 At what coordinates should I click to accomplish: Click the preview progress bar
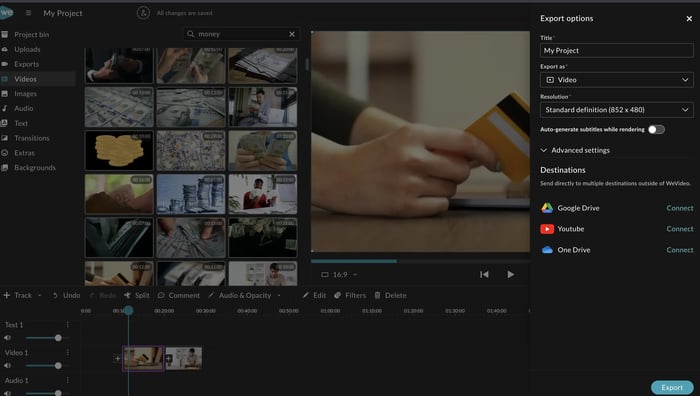coord(420,261)
